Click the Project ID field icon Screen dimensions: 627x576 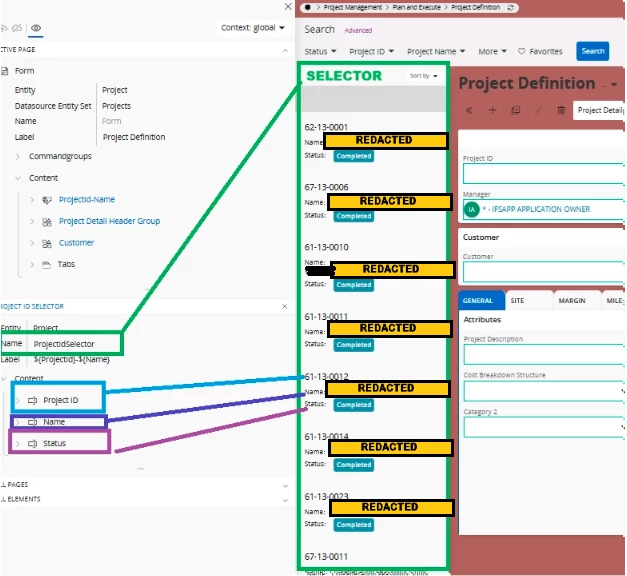coord(32,400)
